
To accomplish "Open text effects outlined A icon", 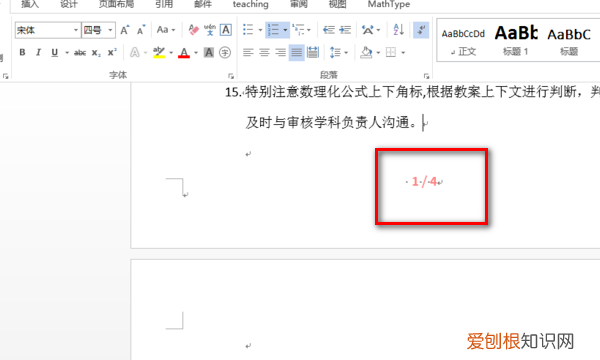I will pyautogui.click(x=134, y=52).
